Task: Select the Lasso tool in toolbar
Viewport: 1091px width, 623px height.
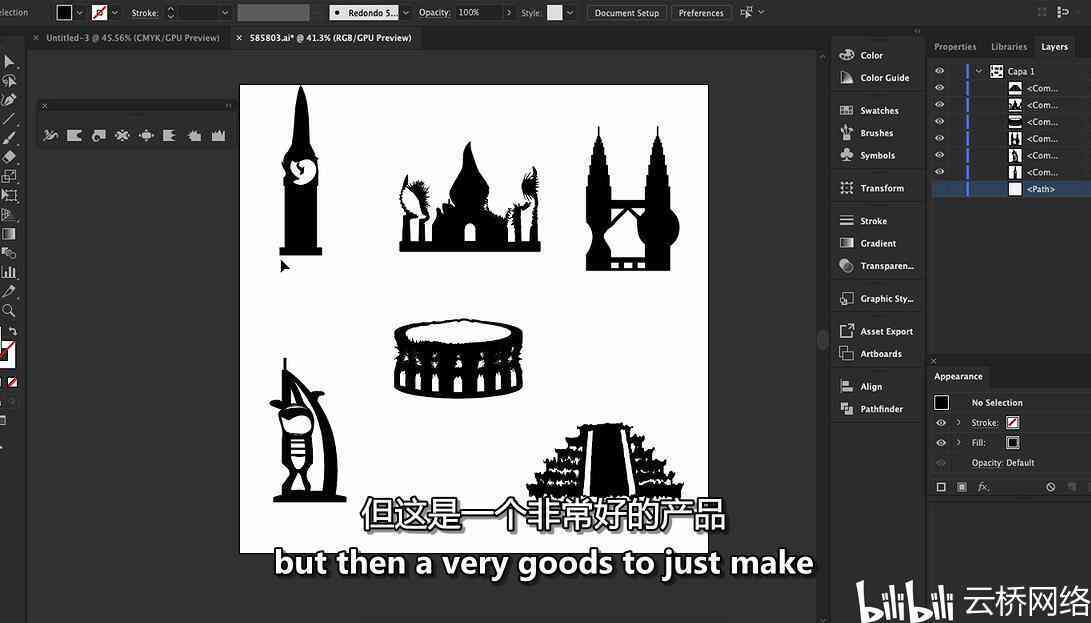Action: click(x=9, y=81)
